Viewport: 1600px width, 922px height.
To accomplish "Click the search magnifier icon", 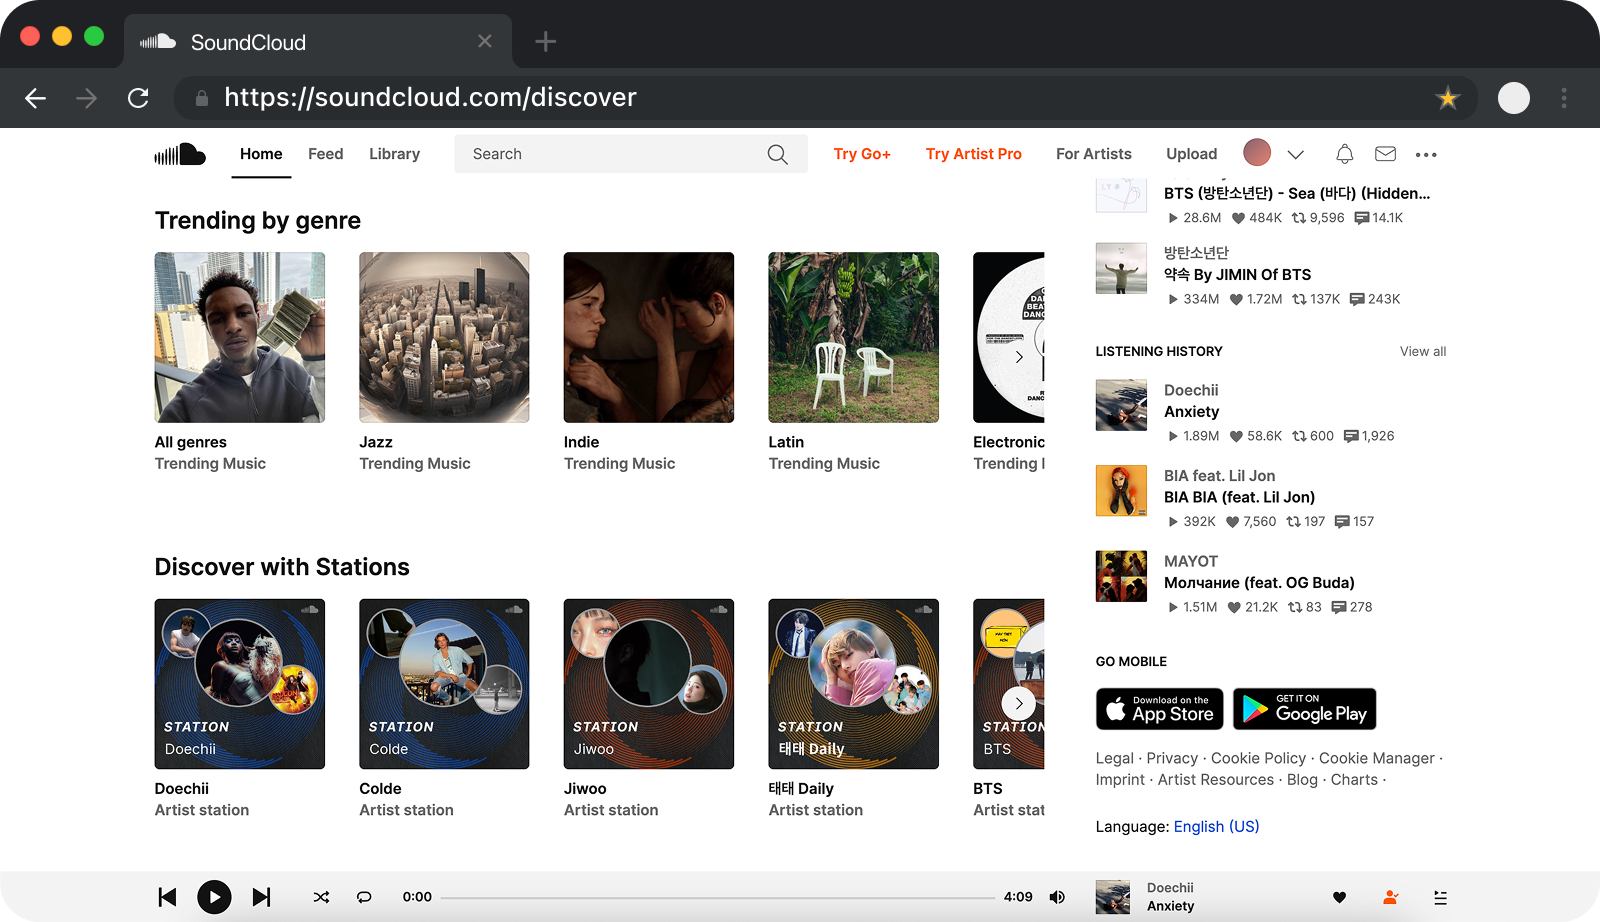I will 777,154.
